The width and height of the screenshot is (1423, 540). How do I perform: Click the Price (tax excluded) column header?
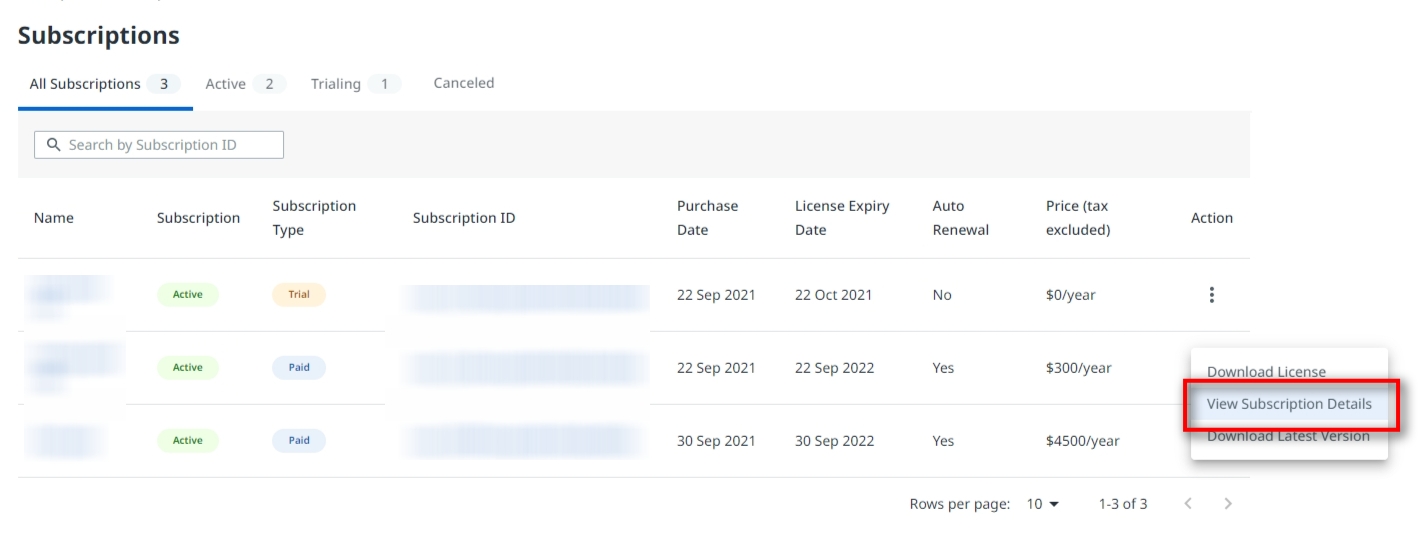point(1077,218)
